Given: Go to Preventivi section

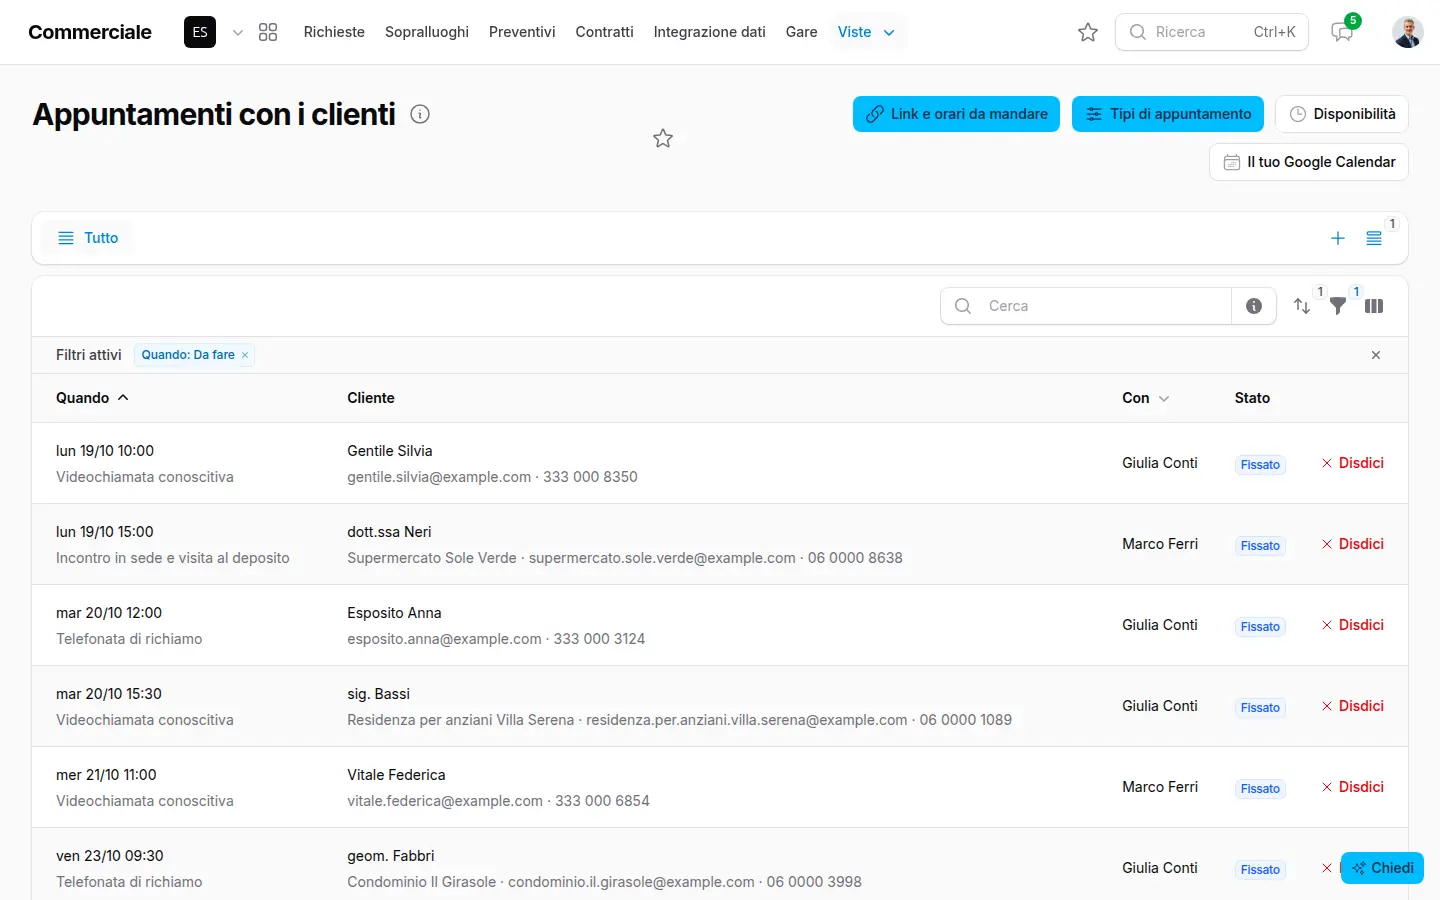Looking at the screenshot, I should (x=522, y=32).
